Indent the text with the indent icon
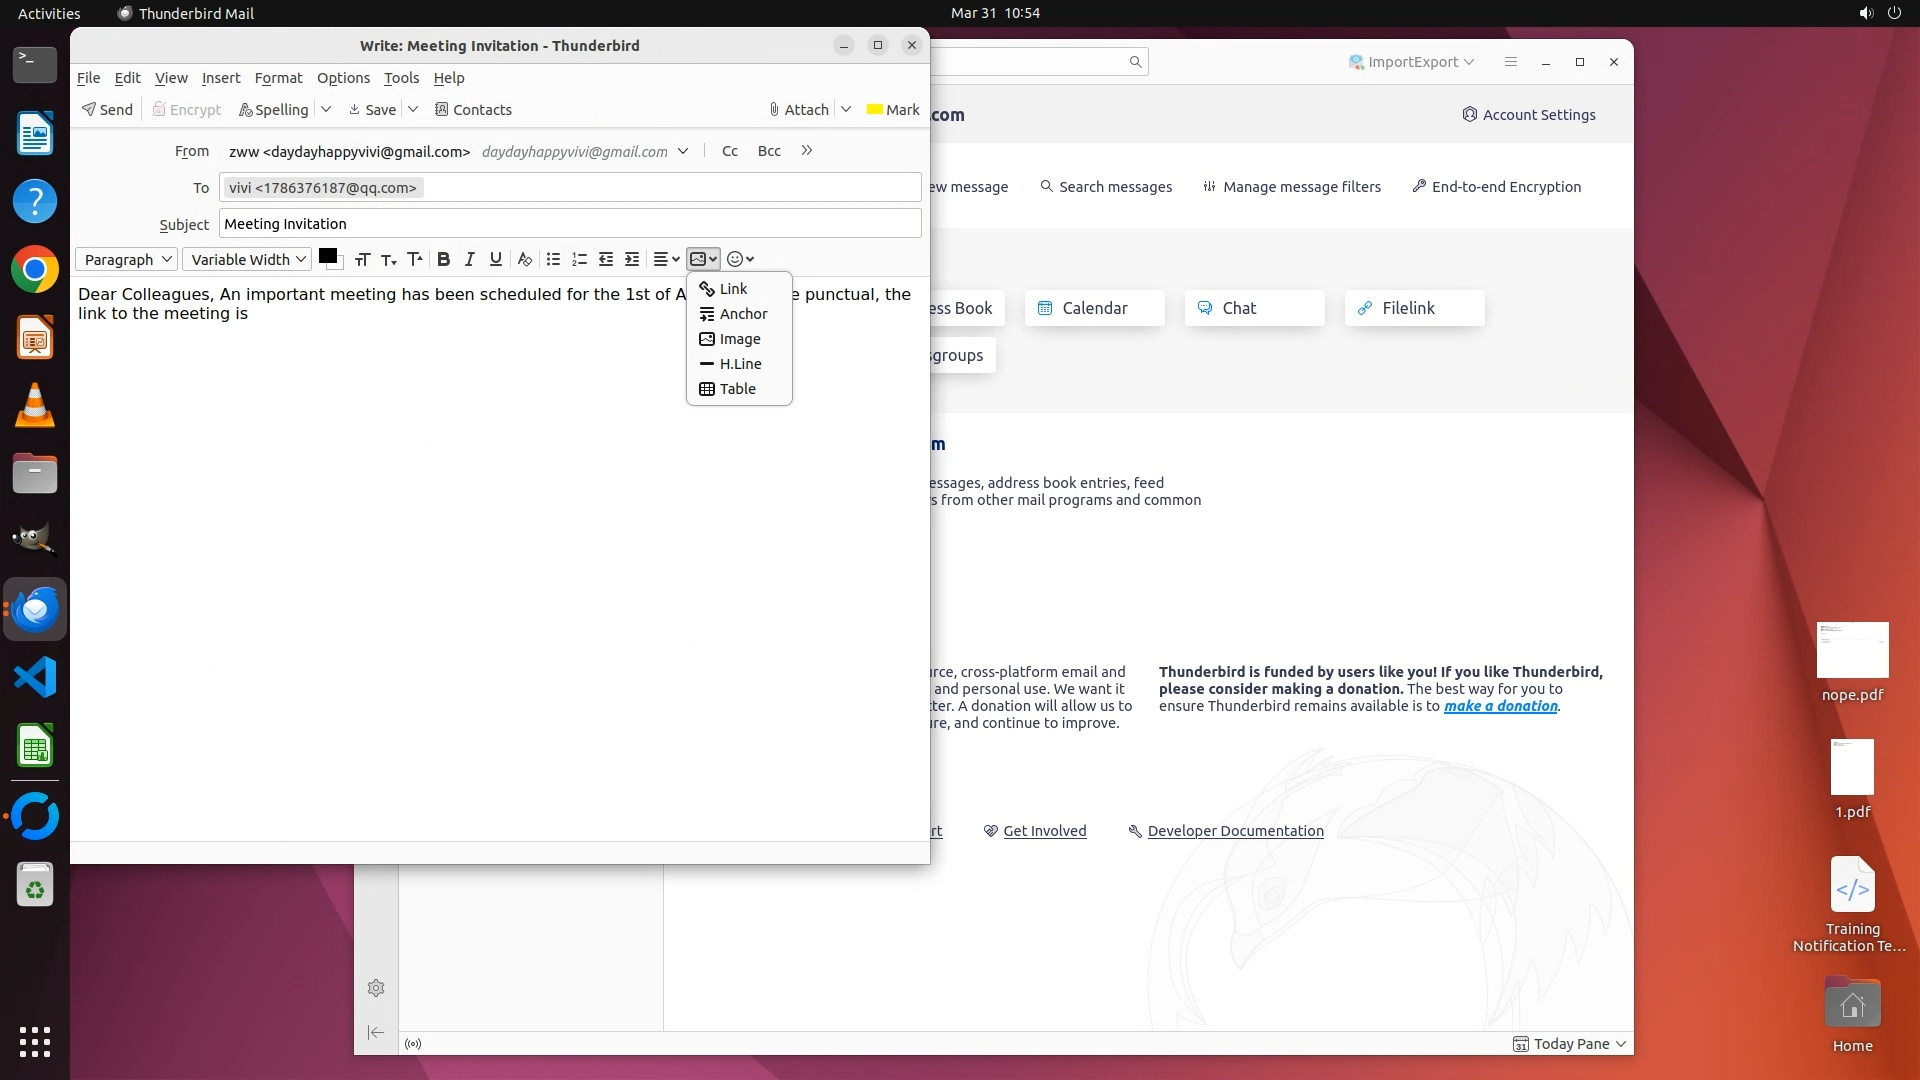 pyautogui.click(x=632, y=259)
